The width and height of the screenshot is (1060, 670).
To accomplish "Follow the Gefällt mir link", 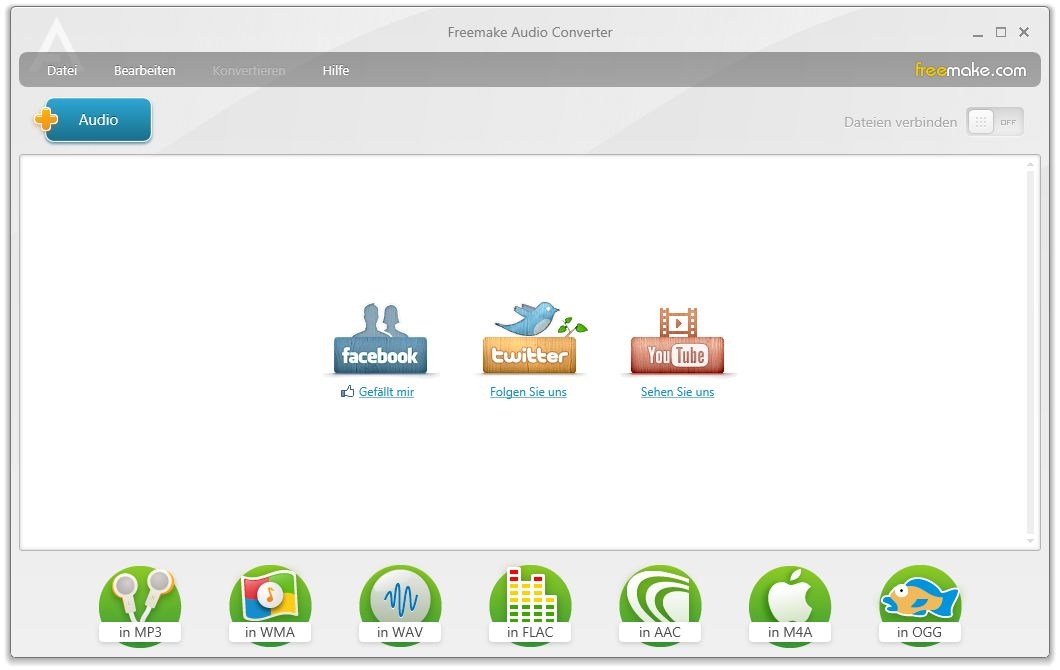I will (x=386, y=392).
